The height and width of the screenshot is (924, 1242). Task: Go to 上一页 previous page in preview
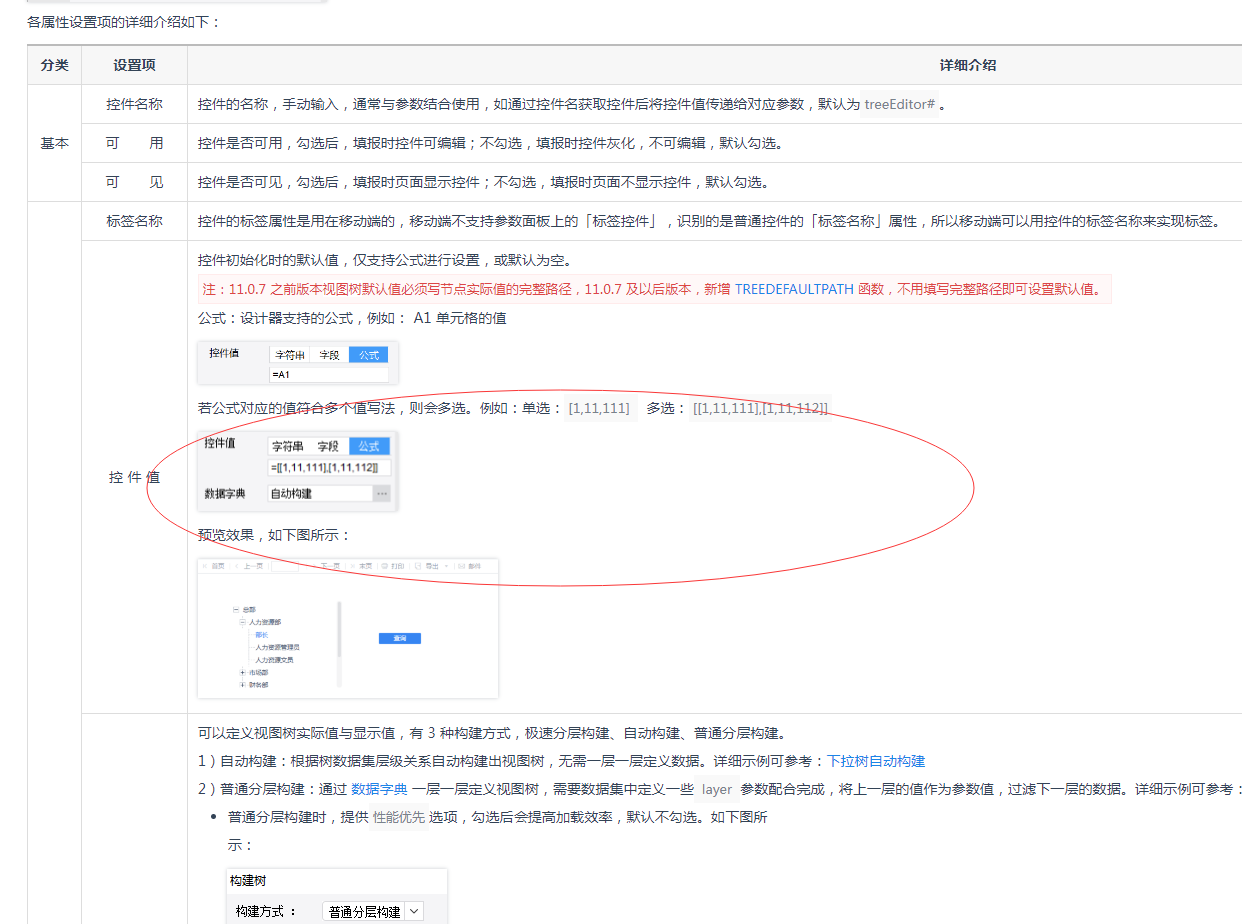click(253, 566)
